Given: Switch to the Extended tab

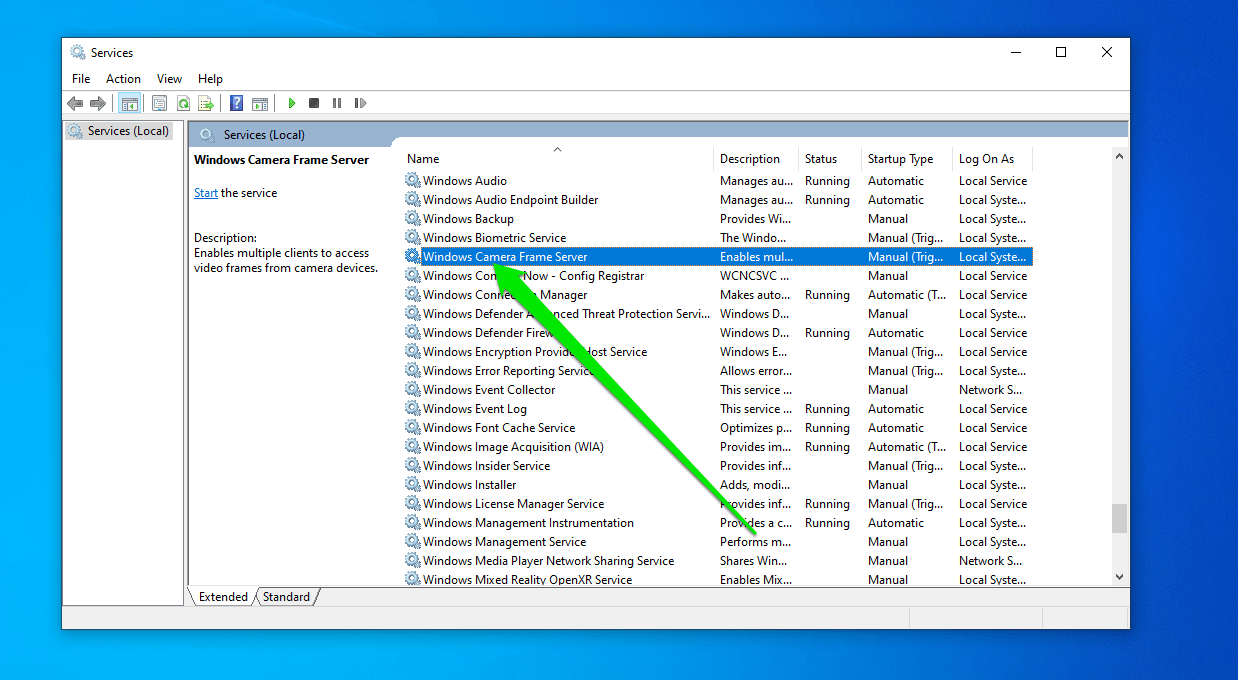Looking at the screenshot, I should click(223, 597).
